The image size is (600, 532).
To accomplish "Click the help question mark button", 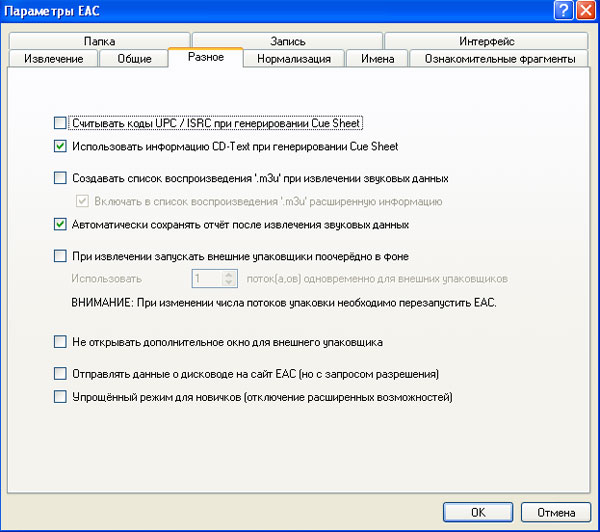I will click(563, 10).
